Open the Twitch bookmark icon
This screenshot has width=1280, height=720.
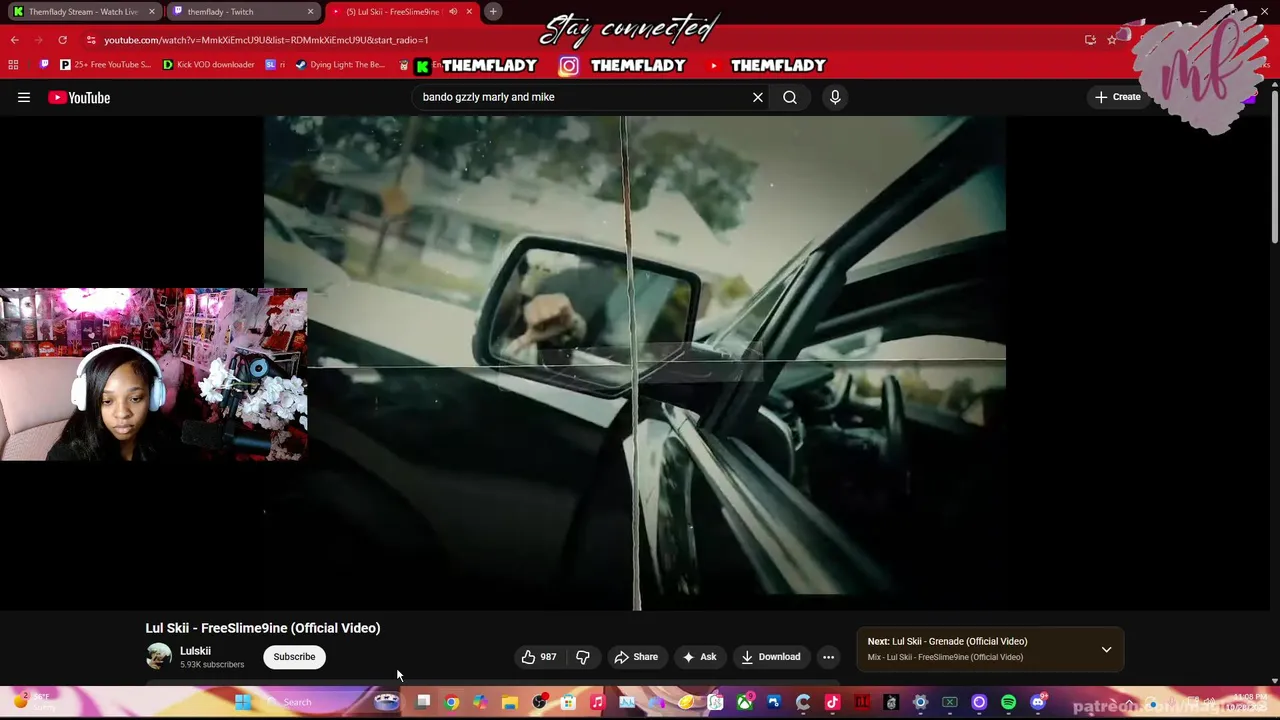pyautogui.click(x=44, y=65)
